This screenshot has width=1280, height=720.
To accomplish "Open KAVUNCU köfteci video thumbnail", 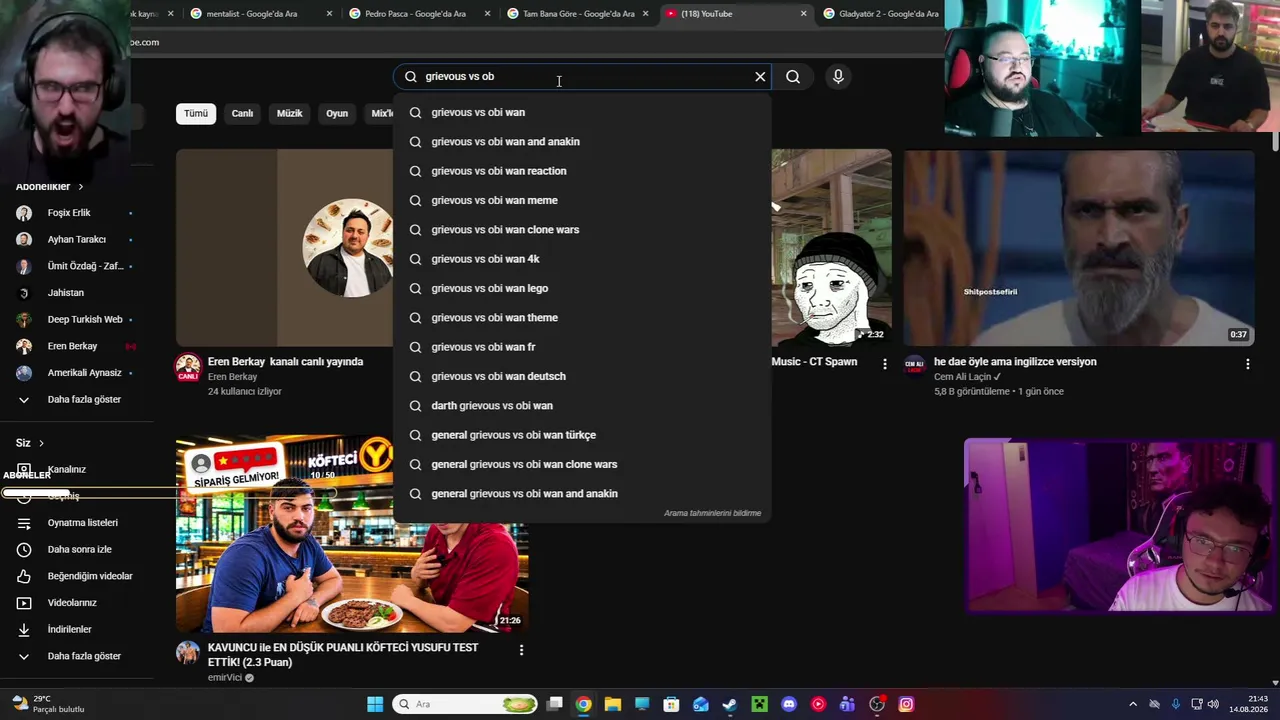I will click(x=352, y=533).
